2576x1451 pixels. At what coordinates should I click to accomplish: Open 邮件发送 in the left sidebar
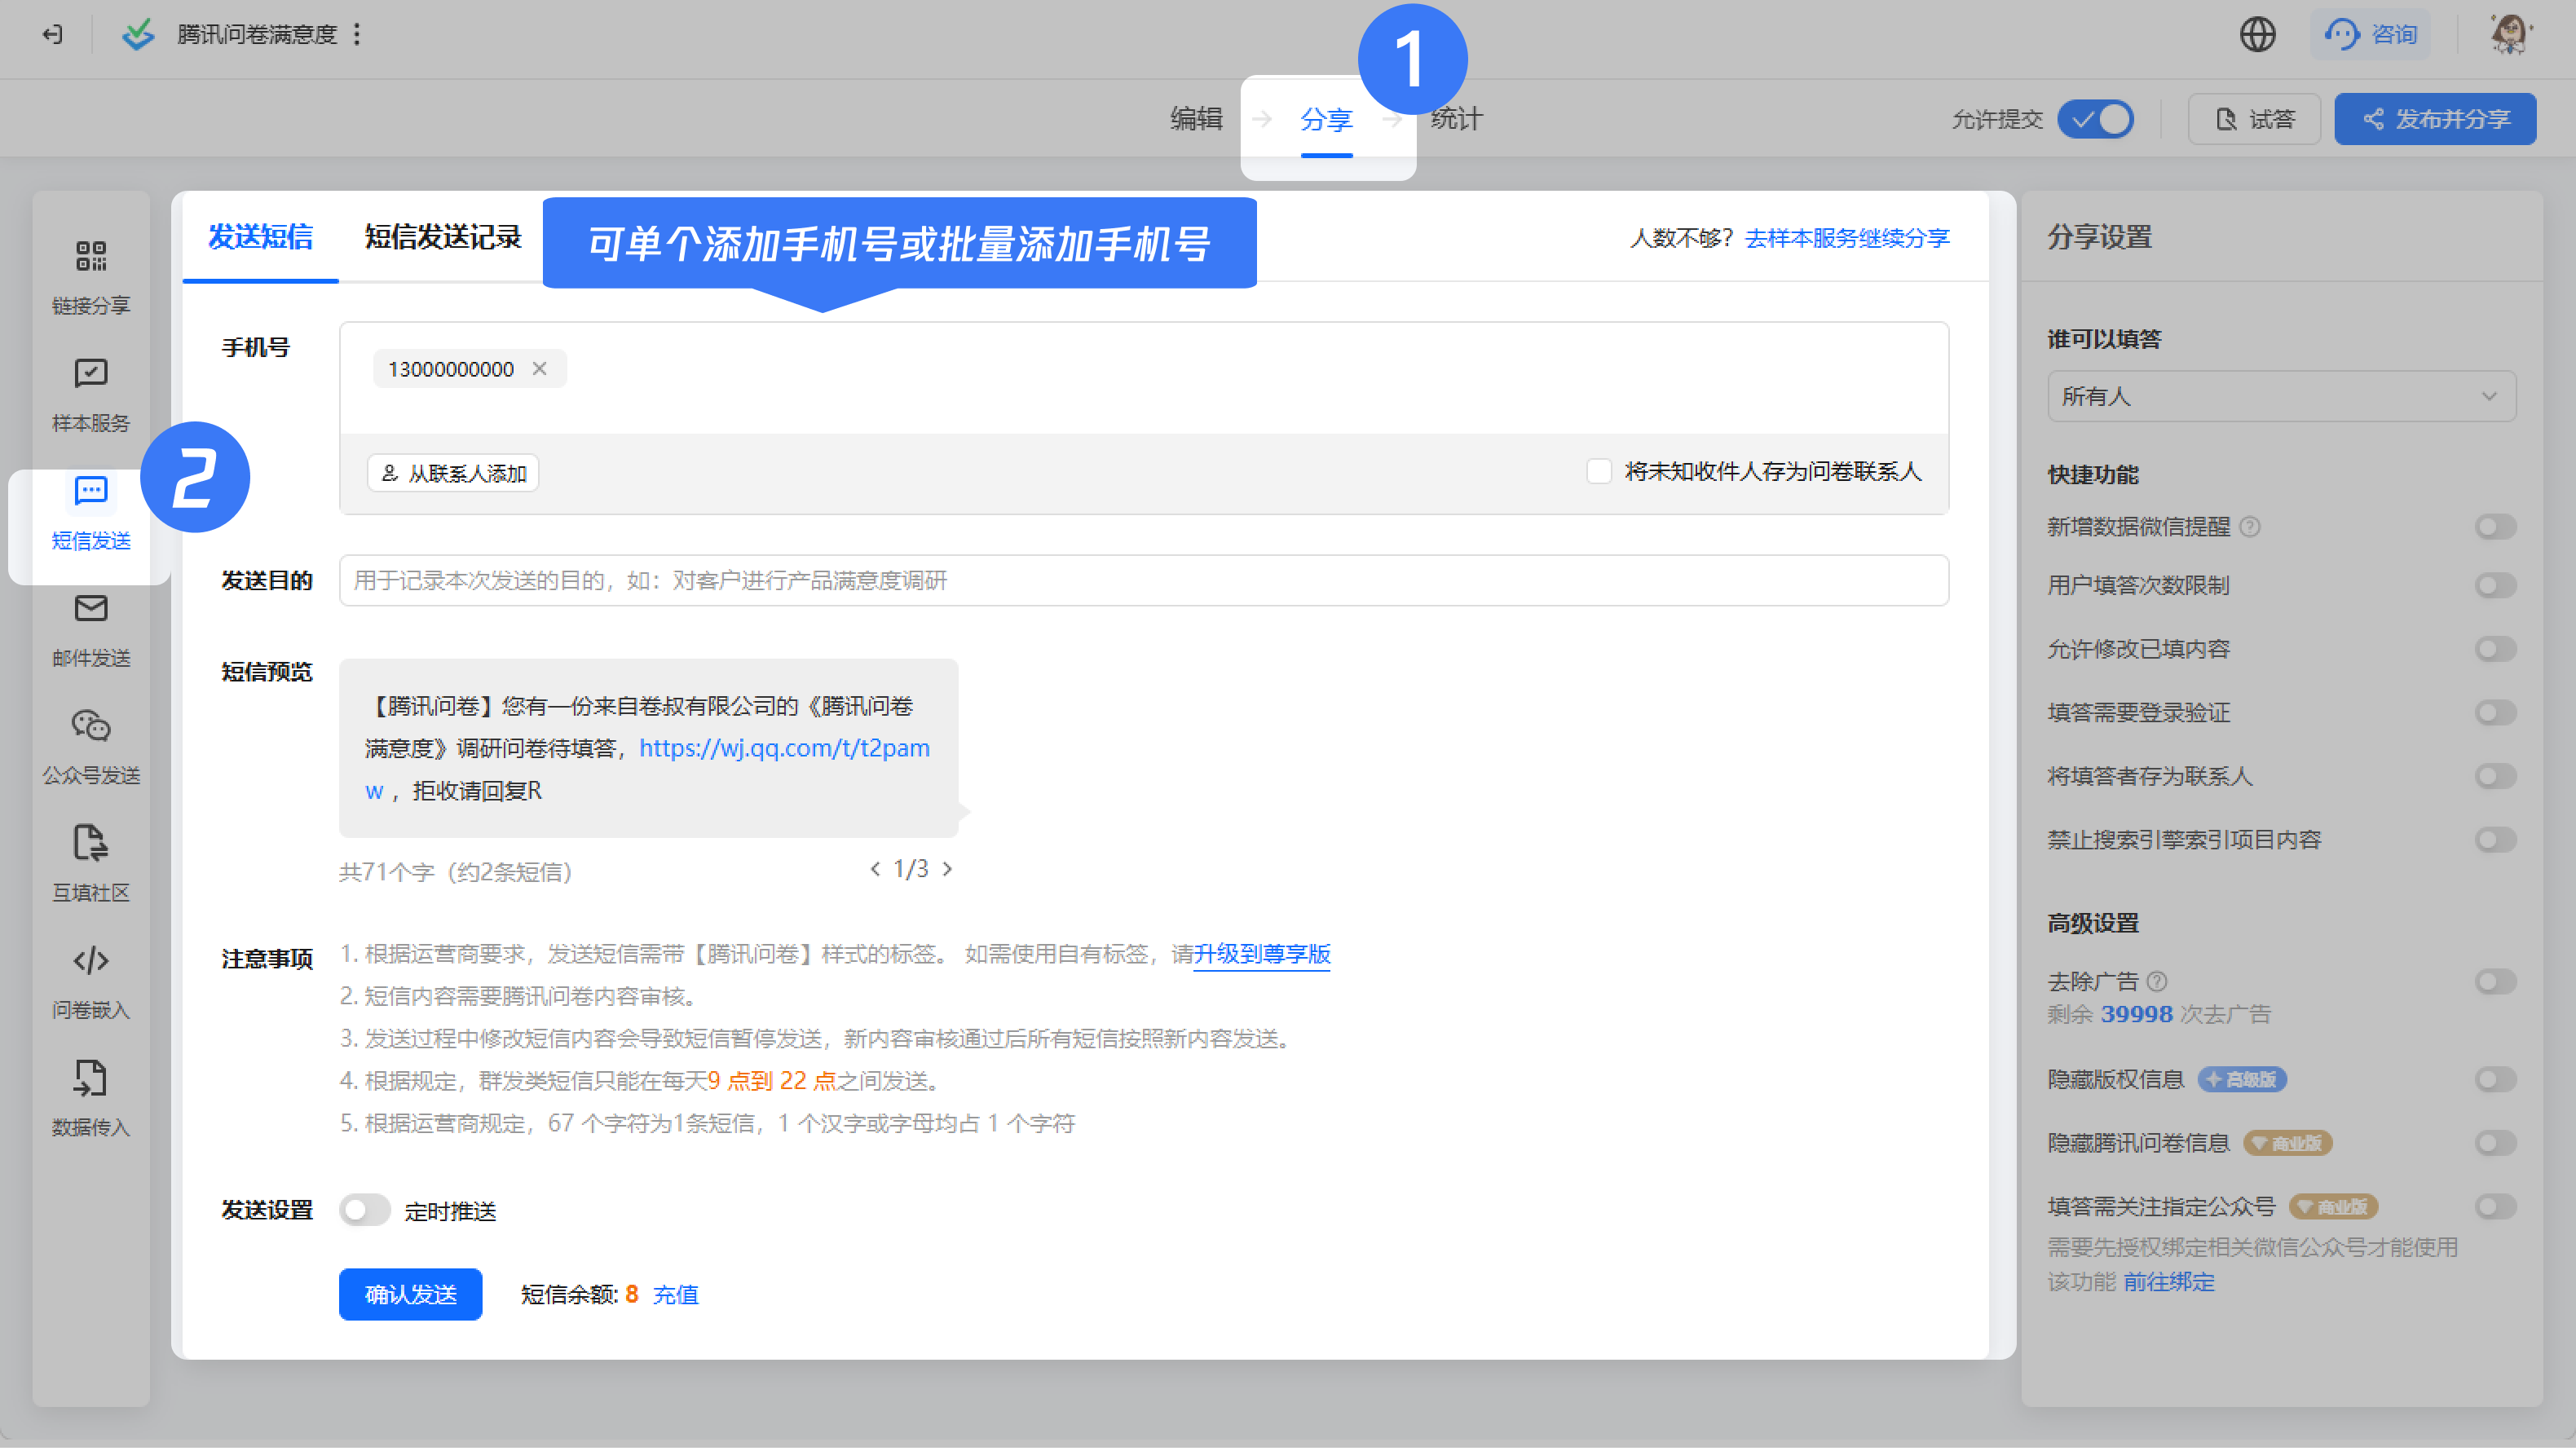(91, 631)
